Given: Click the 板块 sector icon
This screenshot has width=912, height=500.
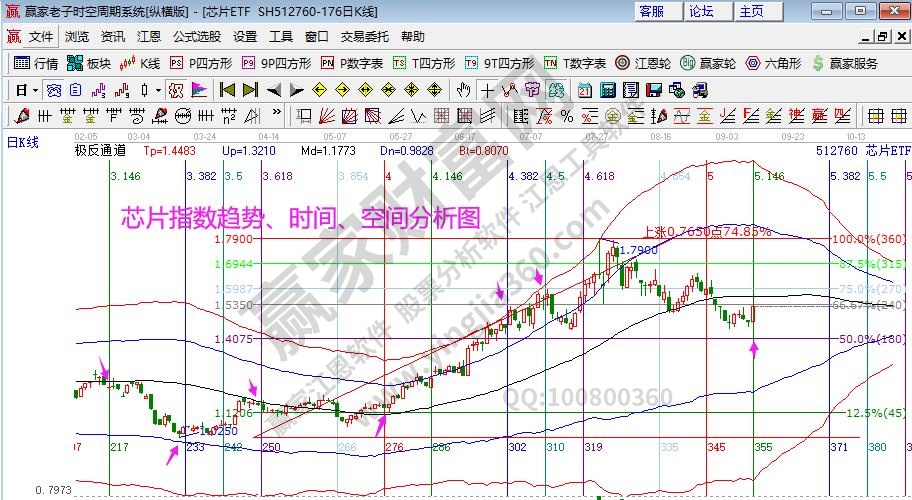Looking at the screenshot, I should pyautogui.click(x=88, y=63).
